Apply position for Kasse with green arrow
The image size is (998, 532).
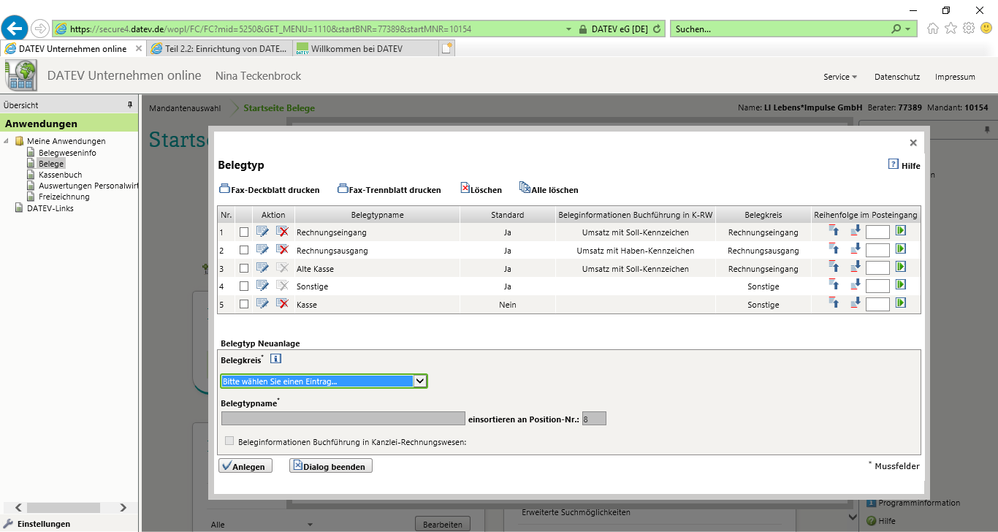click(x=901, y=303)
